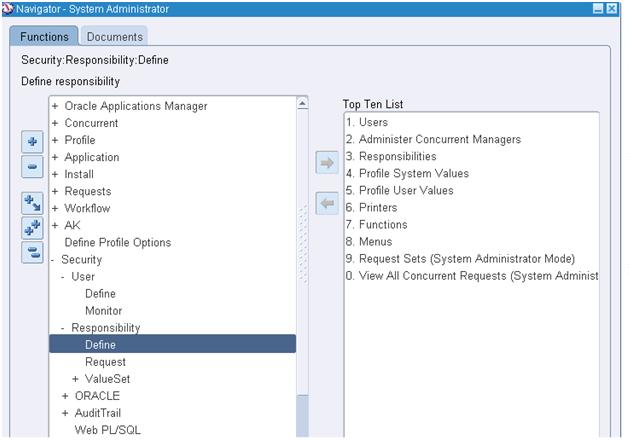
Task: Remove from Top Ten List with left arrow
Action: (327, 203)
